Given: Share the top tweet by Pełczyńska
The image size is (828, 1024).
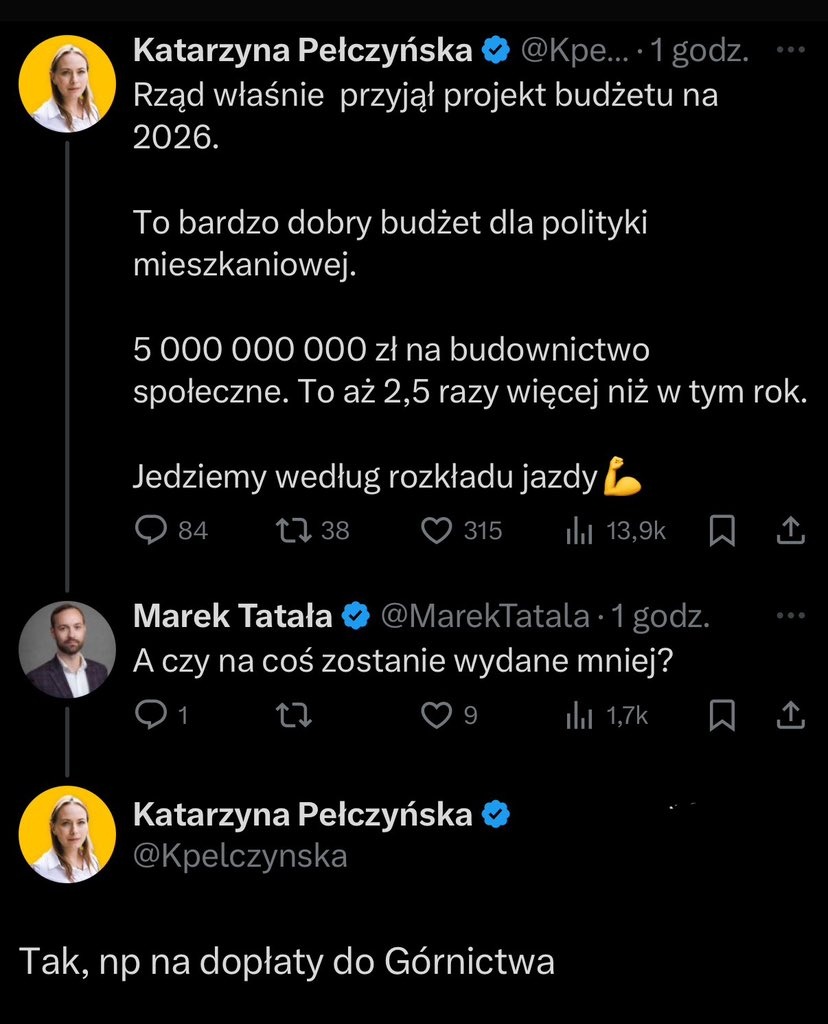Looking at the screenshot, I should (x=790, y=531).
